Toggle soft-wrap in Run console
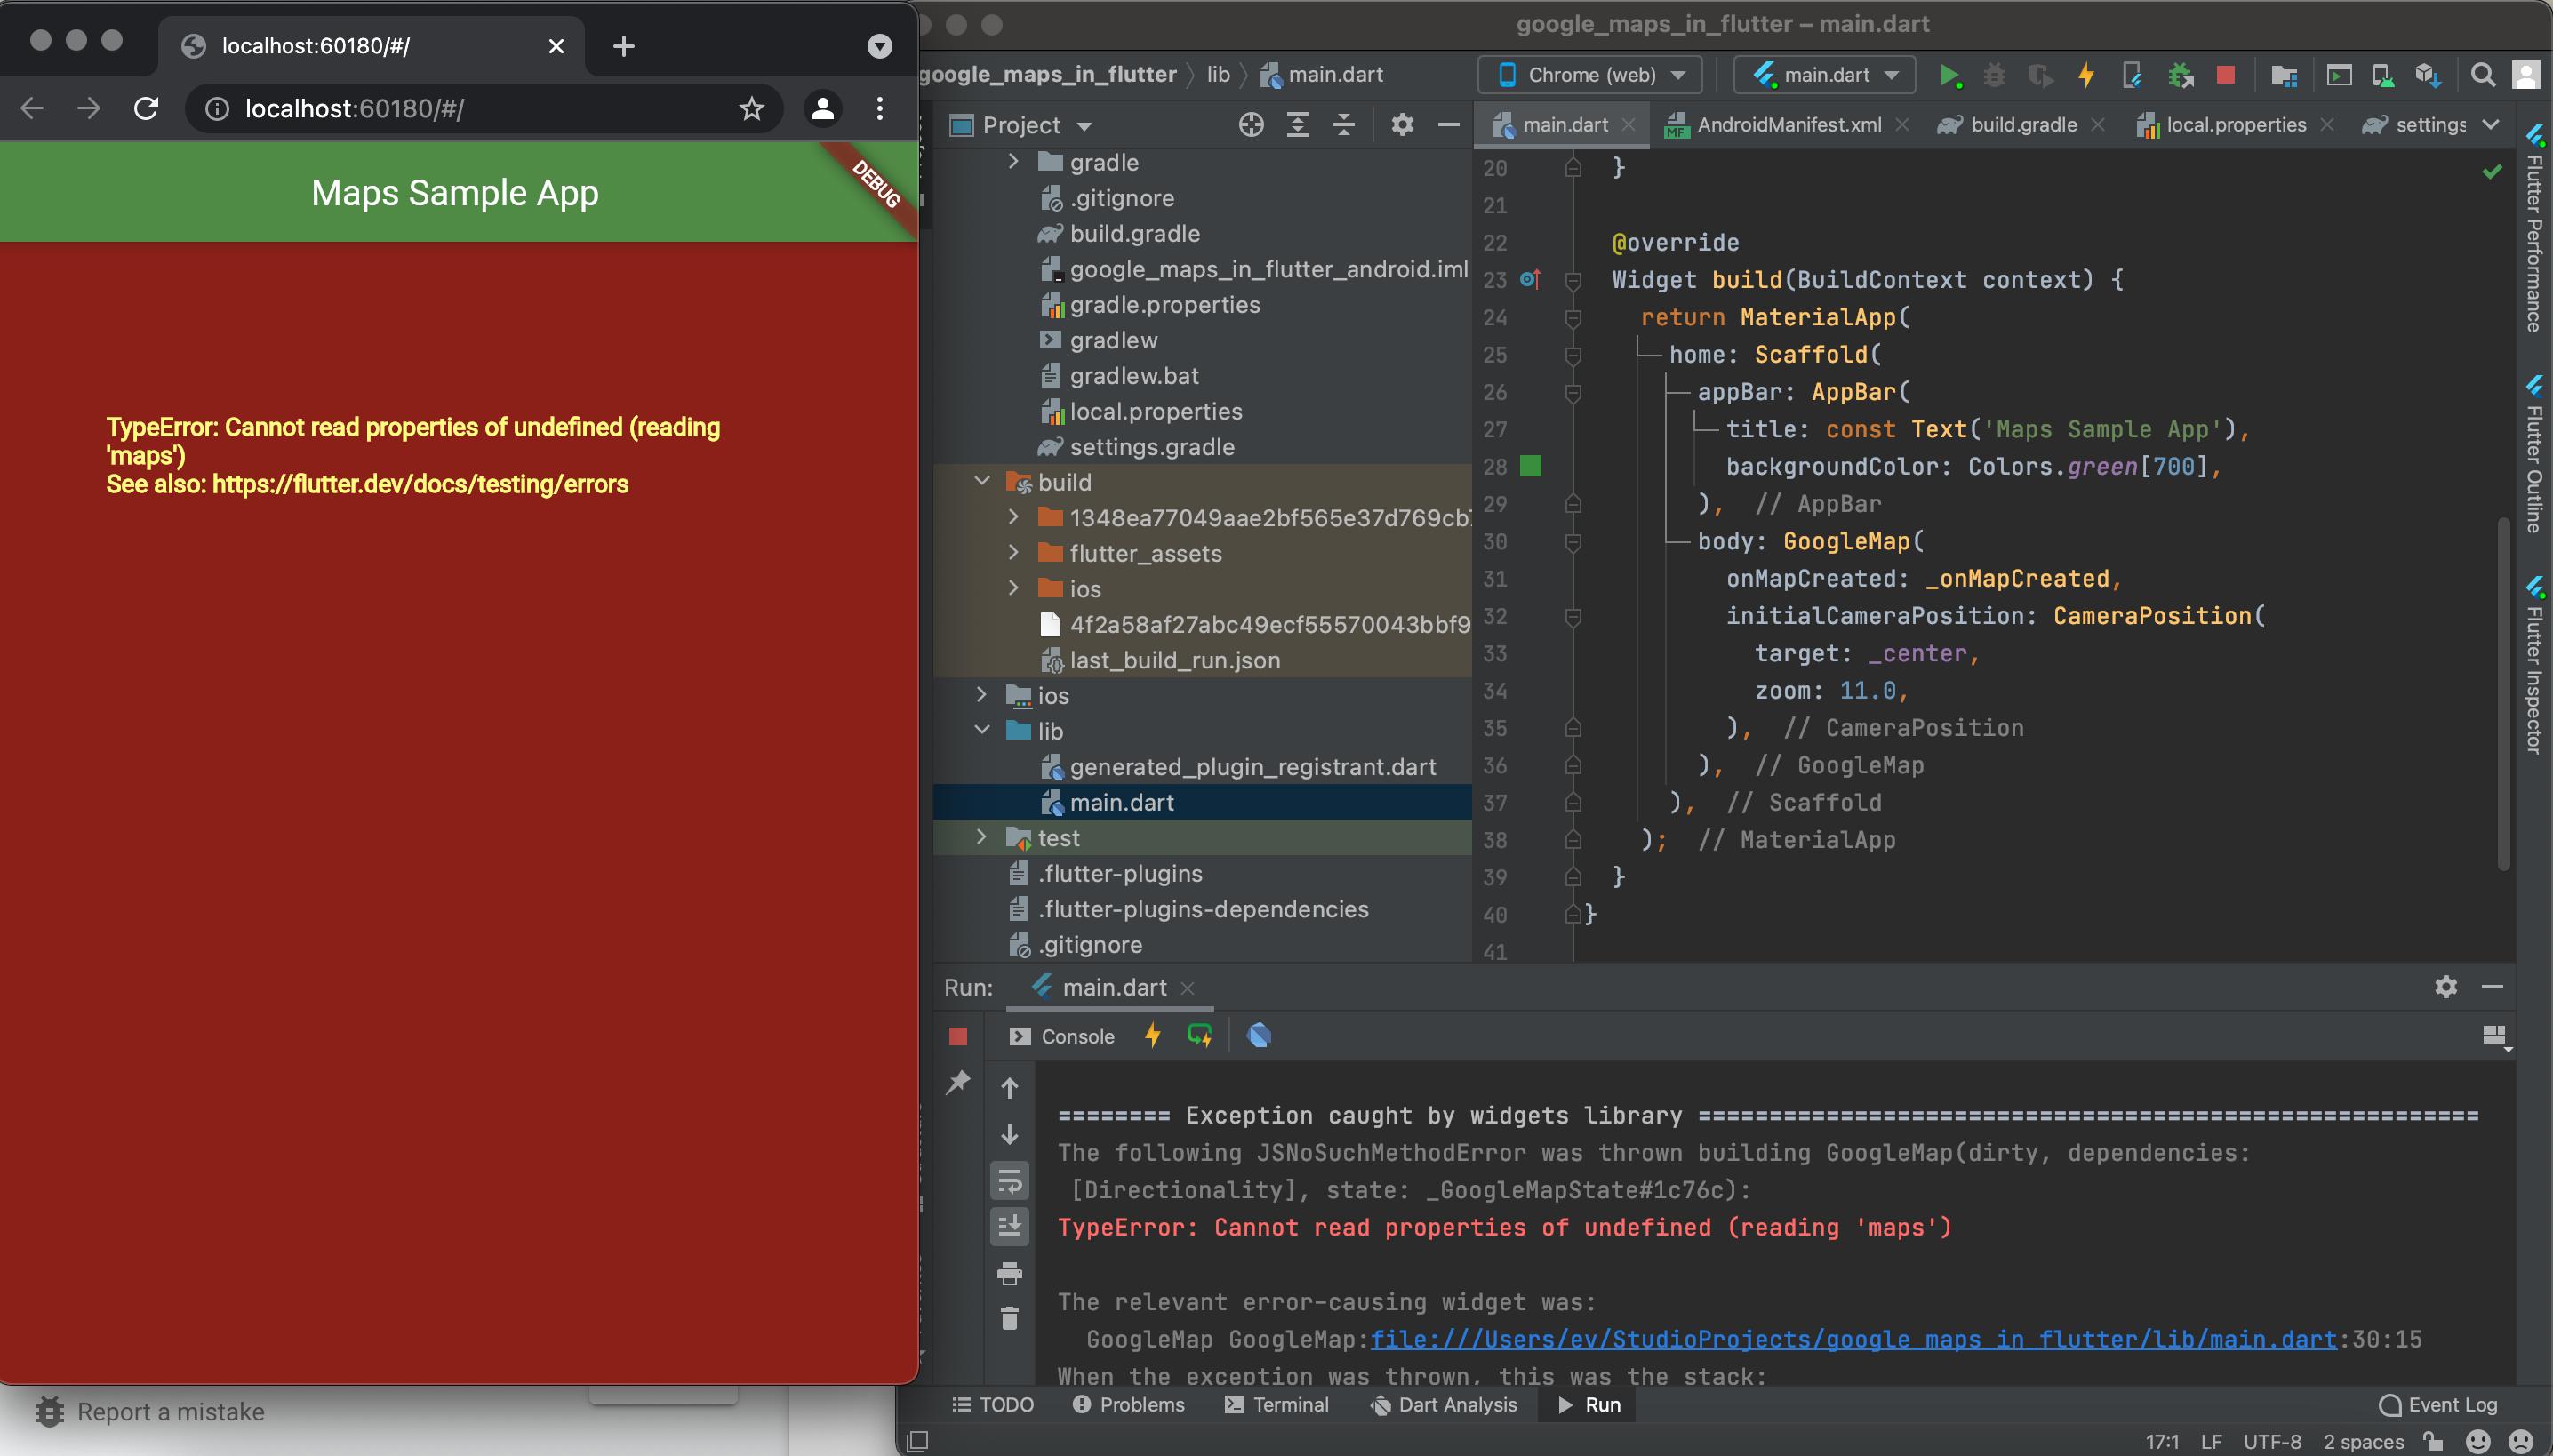Screen dimensions: 2553x1456 pos(1009,1181)
